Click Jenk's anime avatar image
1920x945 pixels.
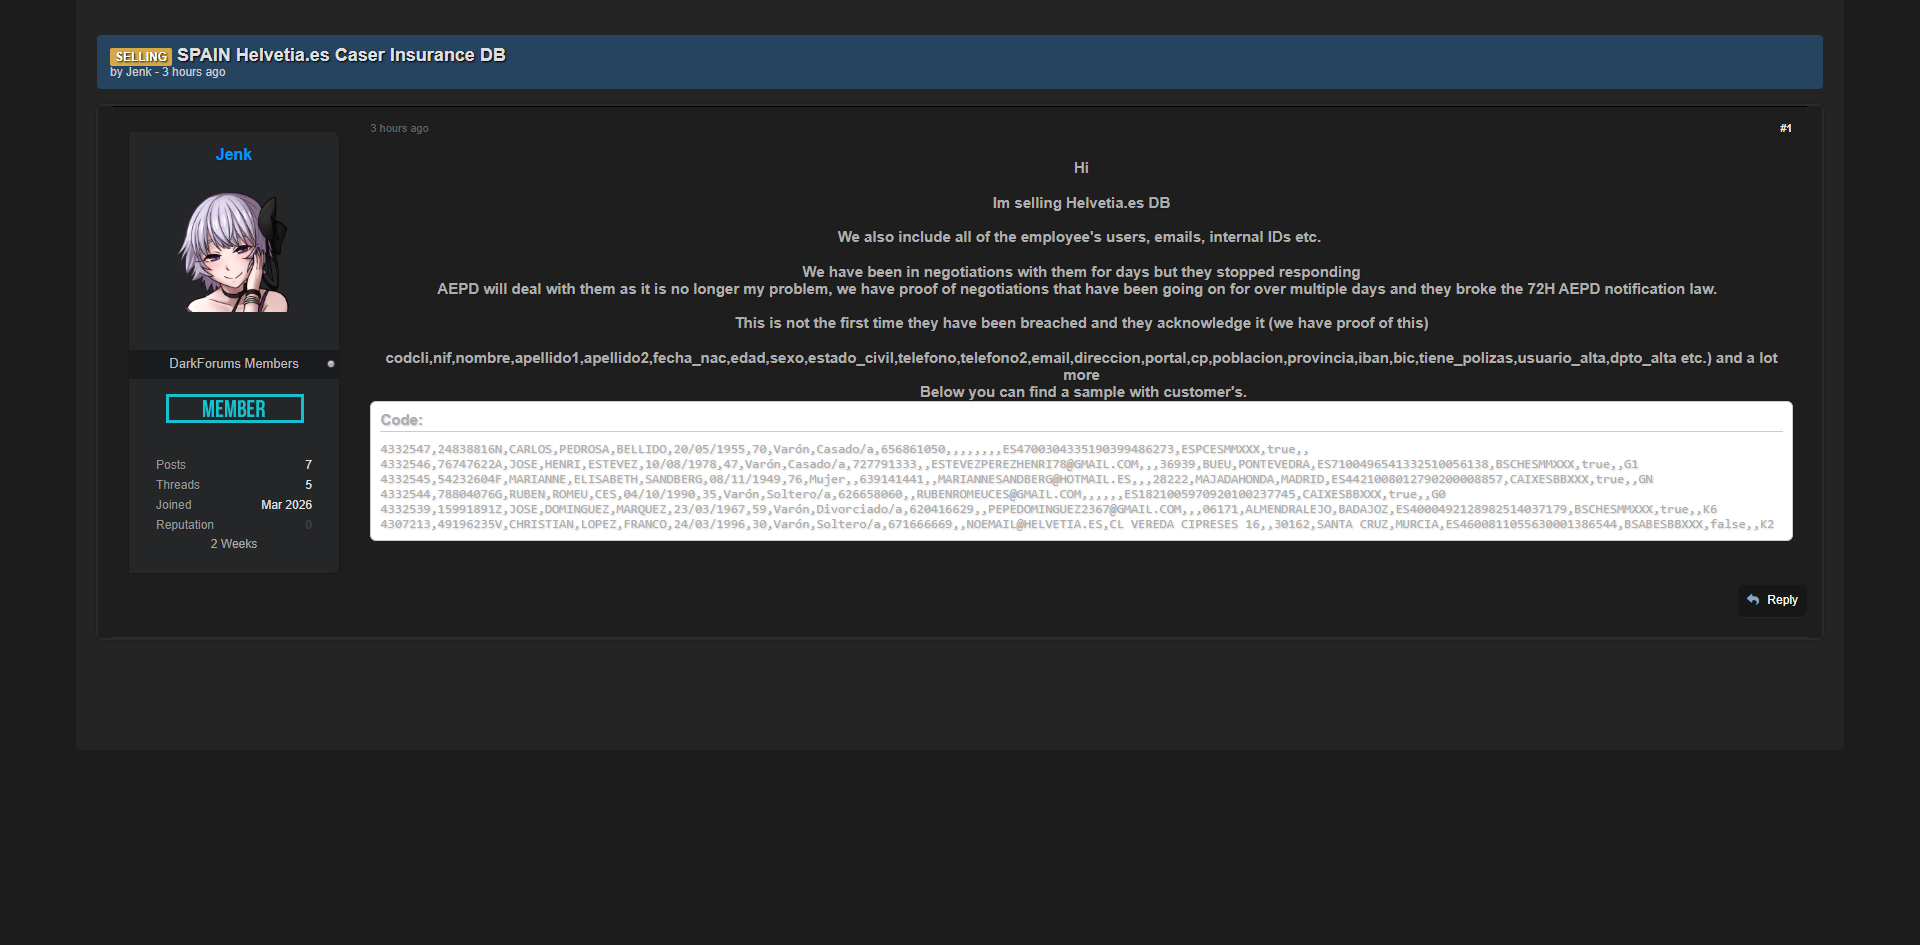pyautogui.click(x=233, y=252)
